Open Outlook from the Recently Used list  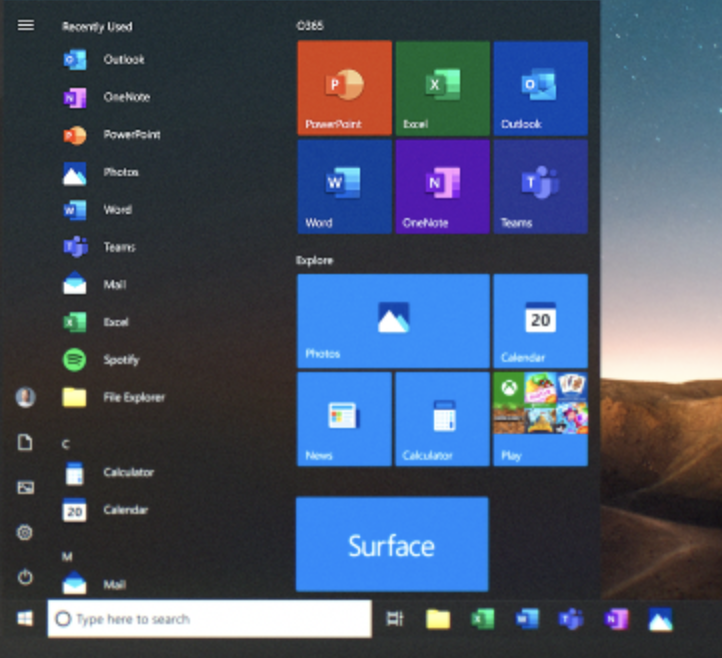click(104, 59)
